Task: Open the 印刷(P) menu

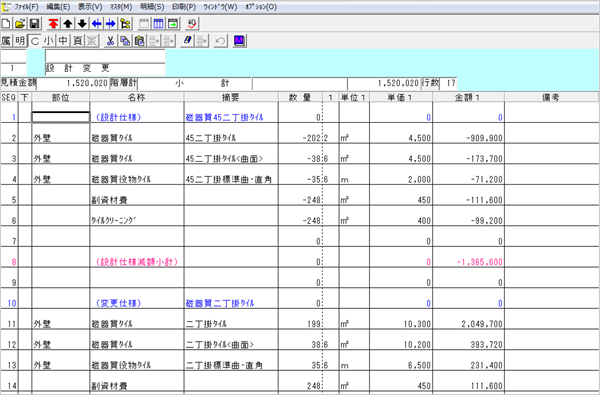Action: 184,7
